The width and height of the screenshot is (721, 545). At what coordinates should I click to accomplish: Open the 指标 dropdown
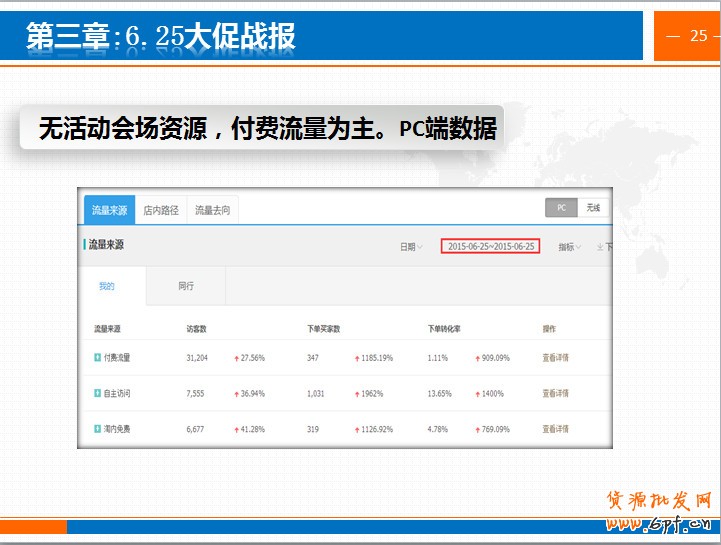[x=569, y=247]
